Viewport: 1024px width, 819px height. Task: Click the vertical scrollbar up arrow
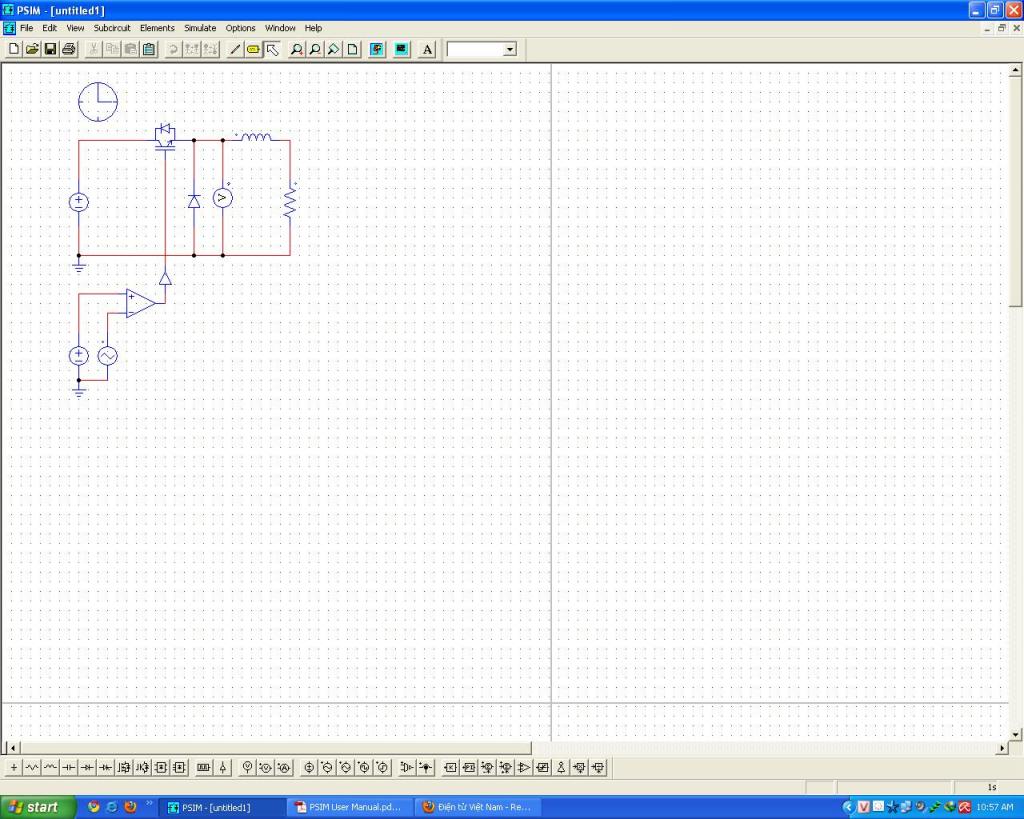coord(1016,71)
